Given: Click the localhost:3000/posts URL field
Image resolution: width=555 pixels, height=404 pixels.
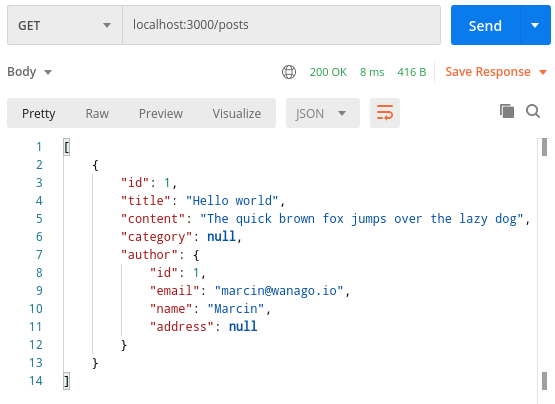Looking at the screenshot, I should (281, 25).
